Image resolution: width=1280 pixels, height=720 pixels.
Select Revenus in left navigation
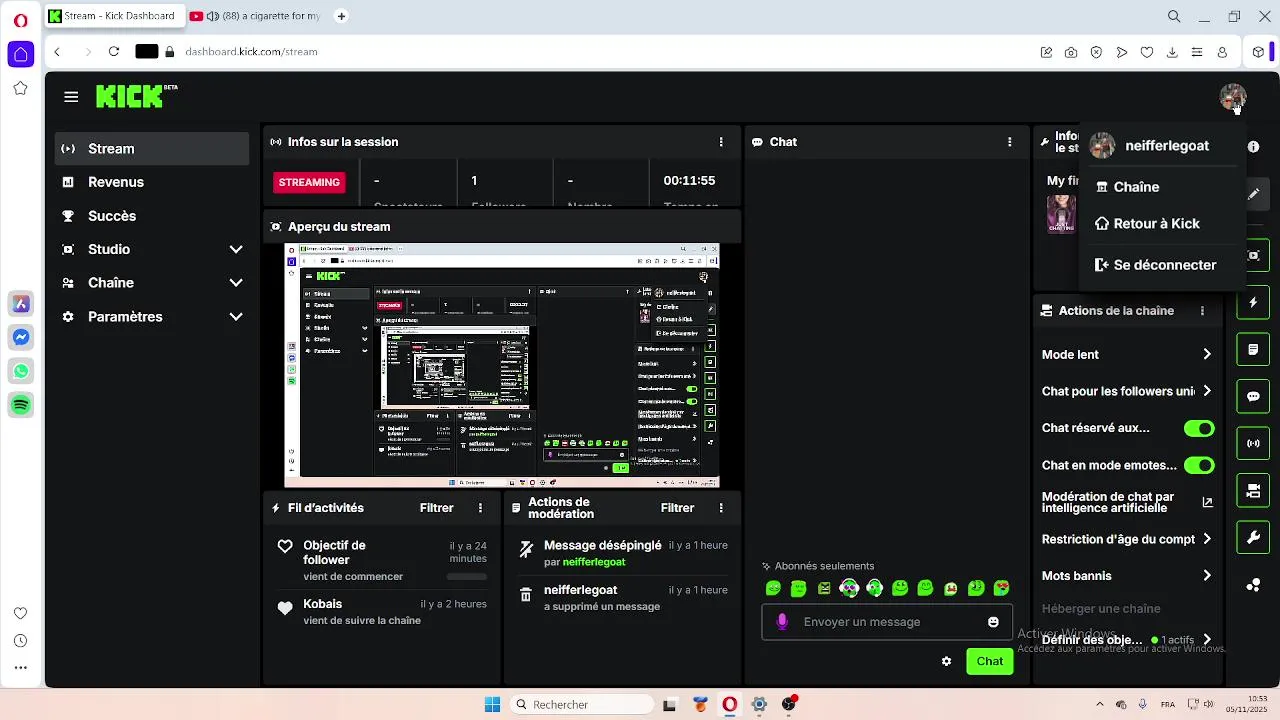click(152, 182)
